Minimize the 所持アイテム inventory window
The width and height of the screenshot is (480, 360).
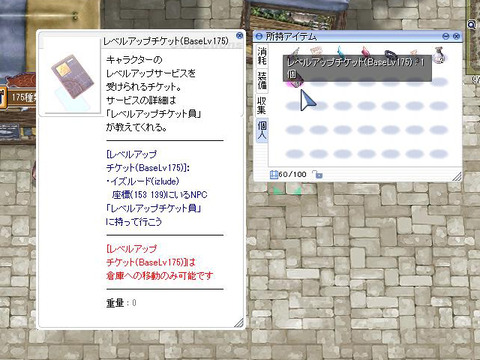point(446,36)
